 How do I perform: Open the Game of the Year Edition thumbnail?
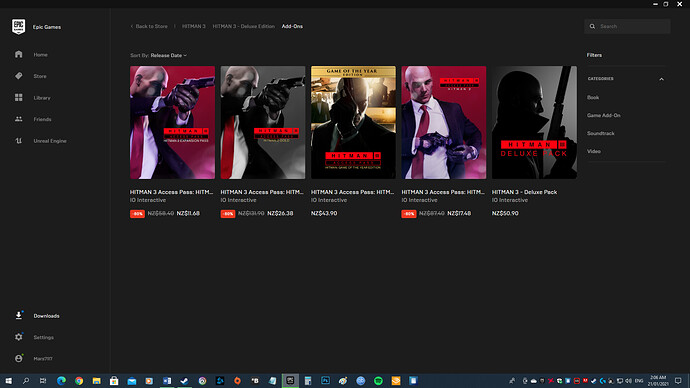point(353,122)
